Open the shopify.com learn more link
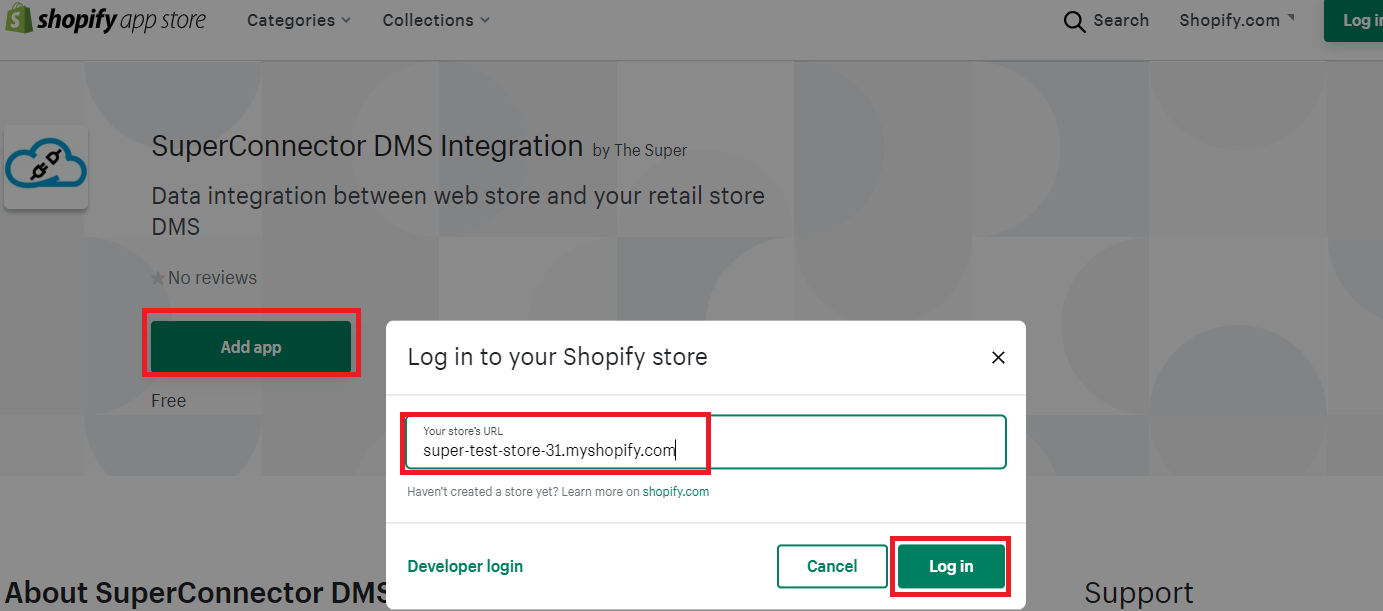Viewport: 1383px width, 611px height. pos(676,492)
